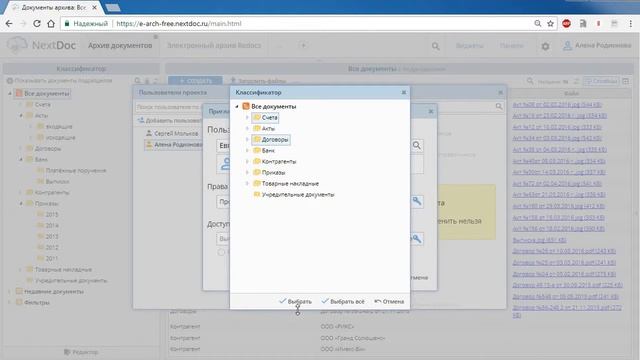Collapse the Все документы root in the Классификатор dialog
Screen dimensions: 640x360
(x=237, y=106)
